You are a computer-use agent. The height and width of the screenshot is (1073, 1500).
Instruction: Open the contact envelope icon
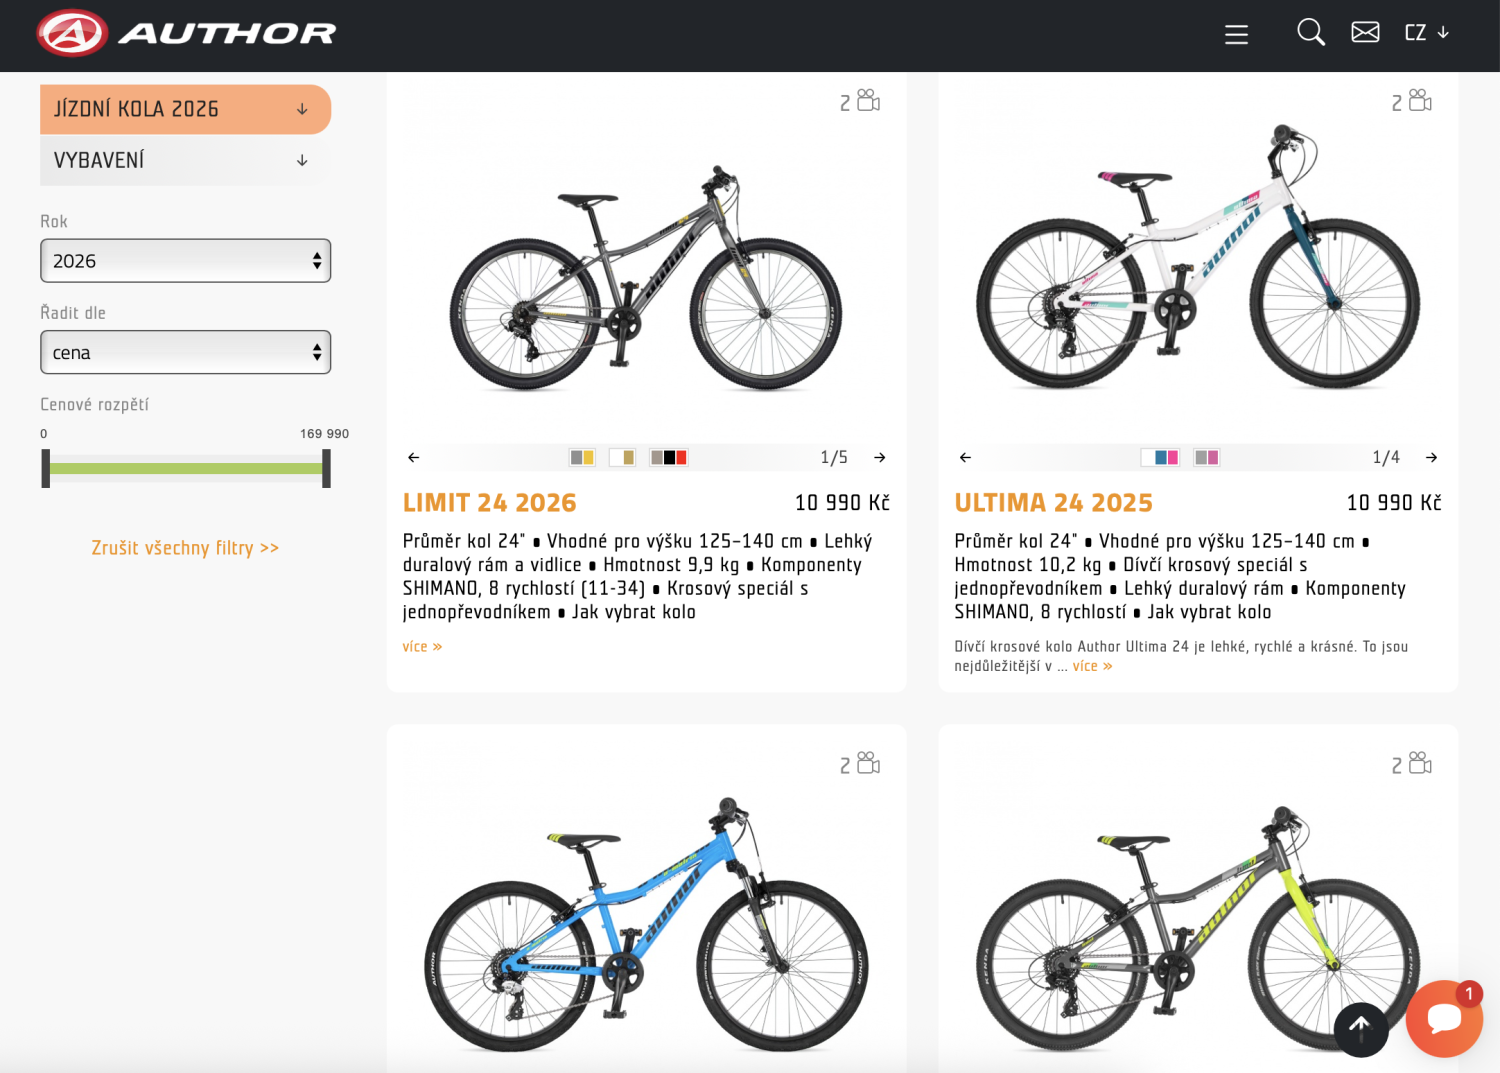pyautogui.click(x=1365, y=32)
